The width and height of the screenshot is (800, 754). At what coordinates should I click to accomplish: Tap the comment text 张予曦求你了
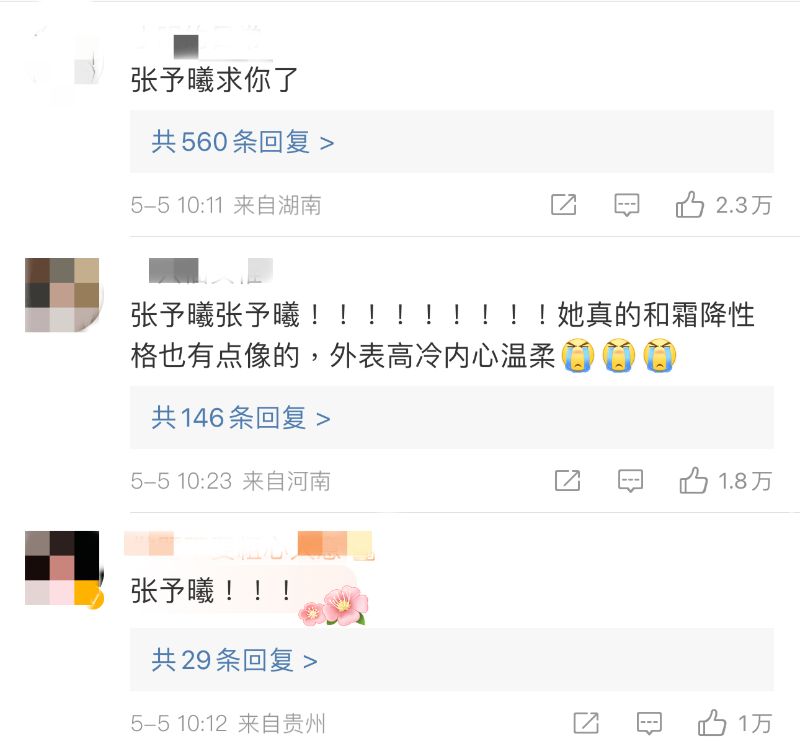pos(214,80)
